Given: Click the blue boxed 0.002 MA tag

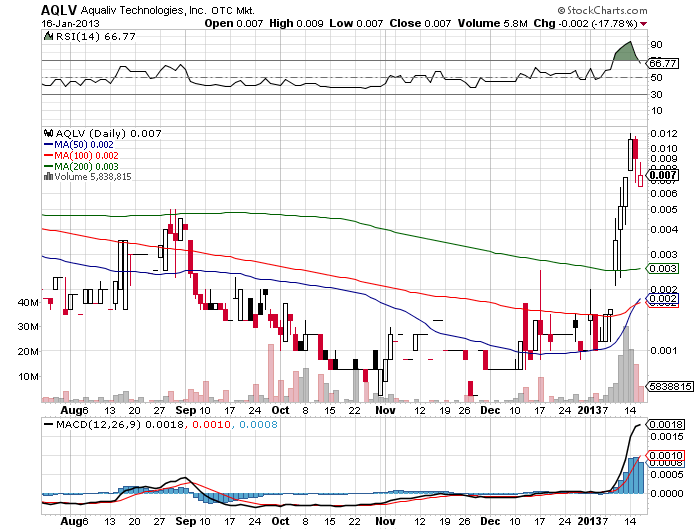Looking at the screenshot, I should click(662, 298).
